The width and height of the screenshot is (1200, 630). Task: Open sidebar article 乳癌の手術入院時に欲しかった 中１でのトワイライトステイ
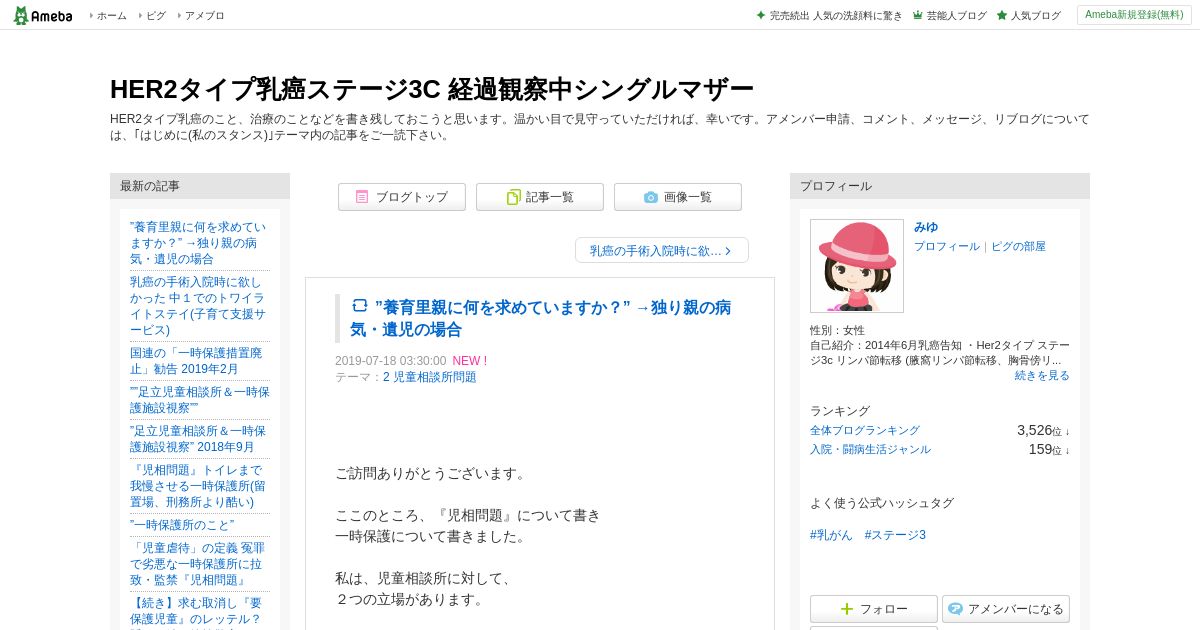click(198, 306)
